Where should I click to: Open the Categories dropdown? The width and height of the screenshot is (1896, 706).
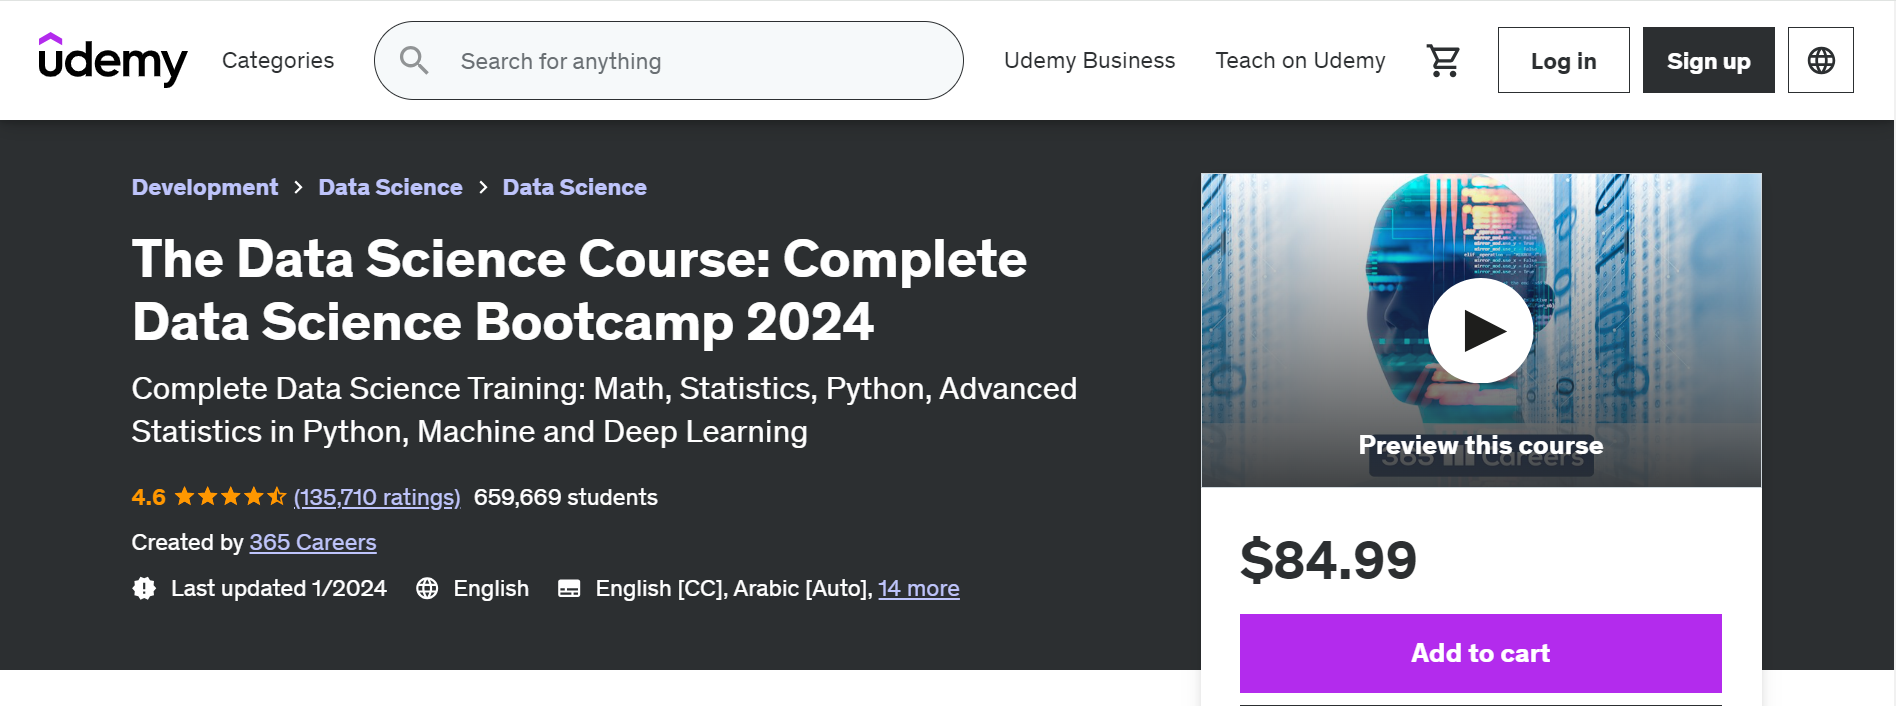[278, 60]
